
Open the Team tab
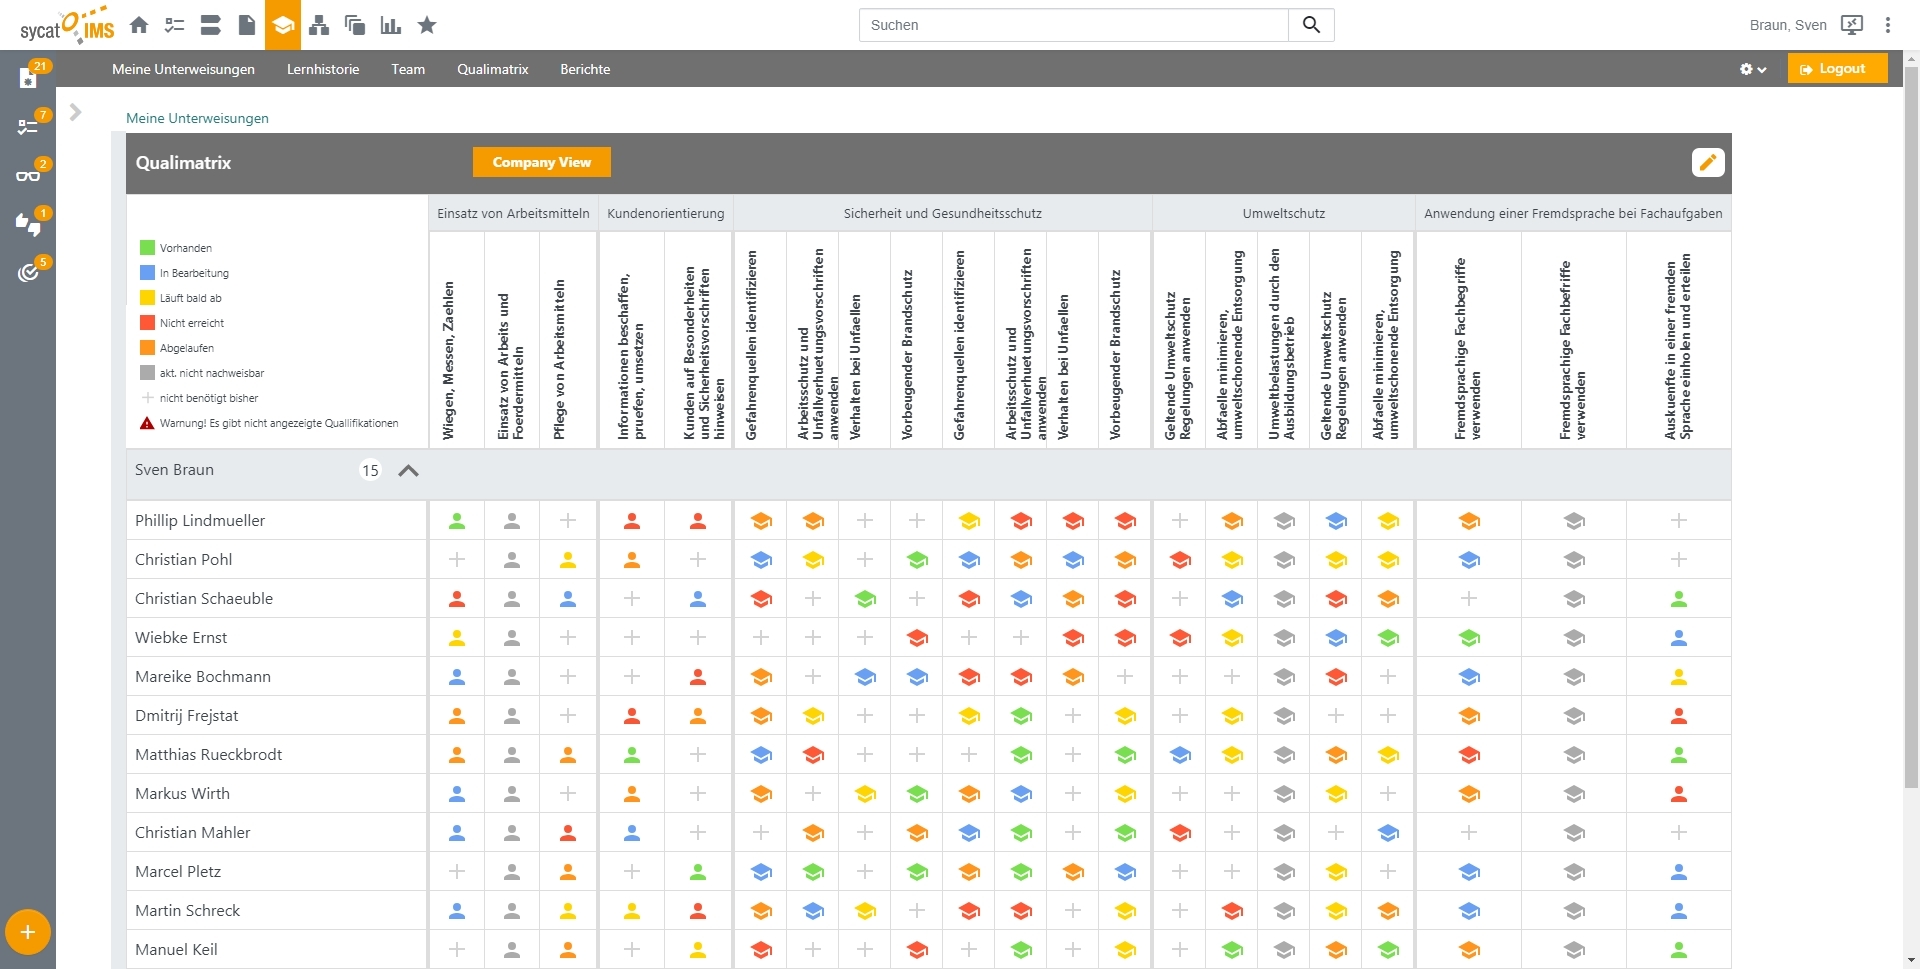tap(408, 69)
